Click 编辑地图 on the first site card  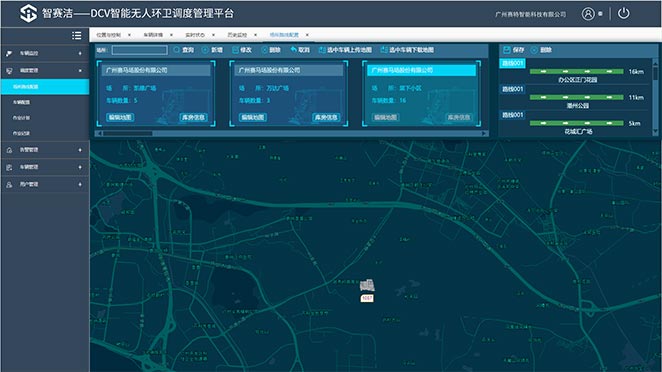tap(120, 117)
